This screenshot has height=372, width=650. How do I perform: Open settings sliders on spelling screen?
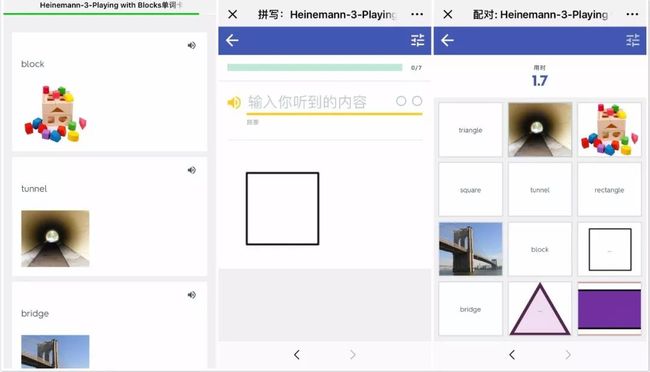click(417, 40)
